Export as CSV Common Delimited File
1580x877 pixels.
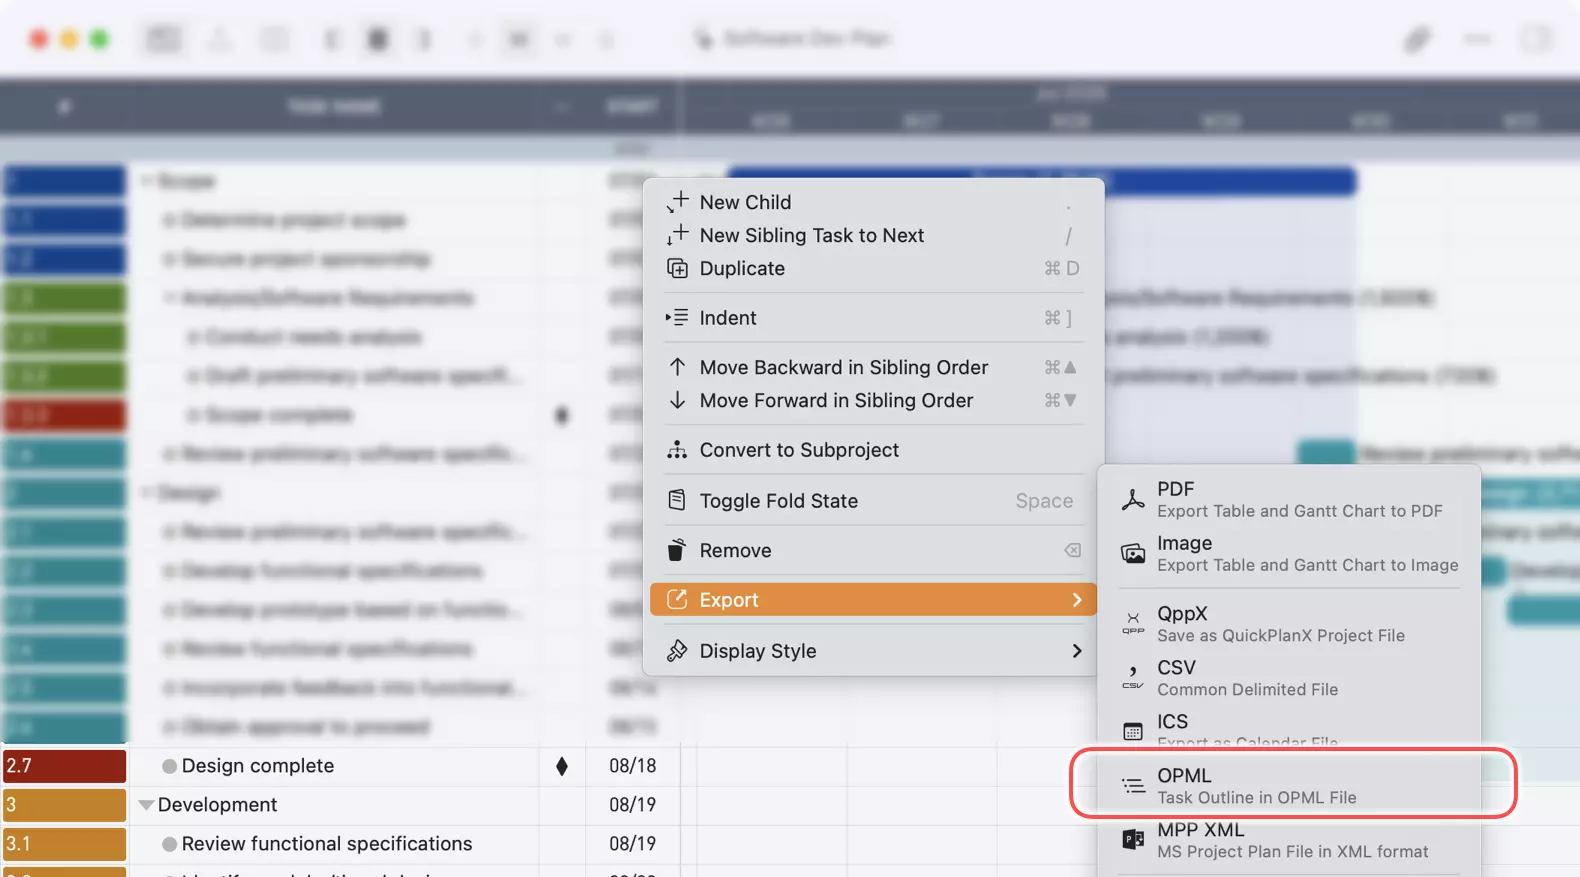pyautogui.click(x=1246, y=678)
